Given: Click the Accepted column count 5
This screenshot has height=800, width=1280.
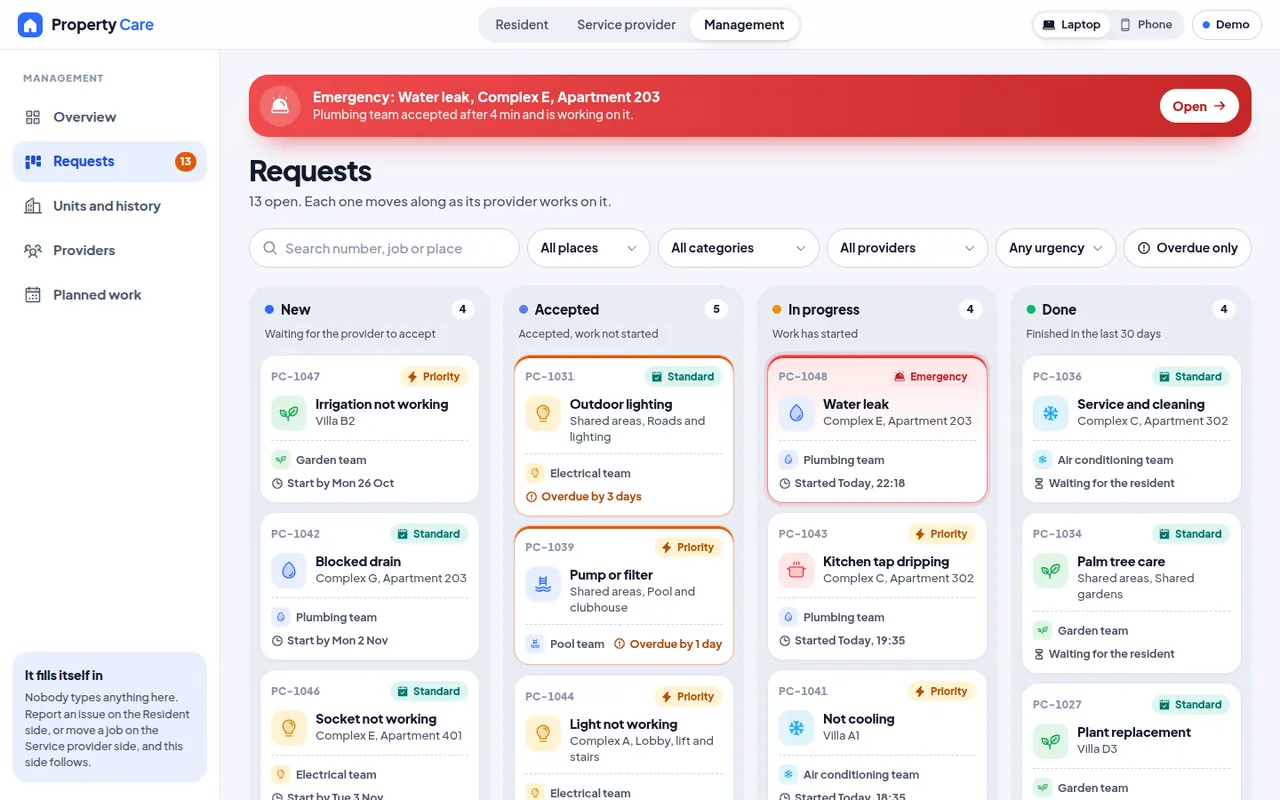Looking at the screenshot, I should click(x=716, y=310).
